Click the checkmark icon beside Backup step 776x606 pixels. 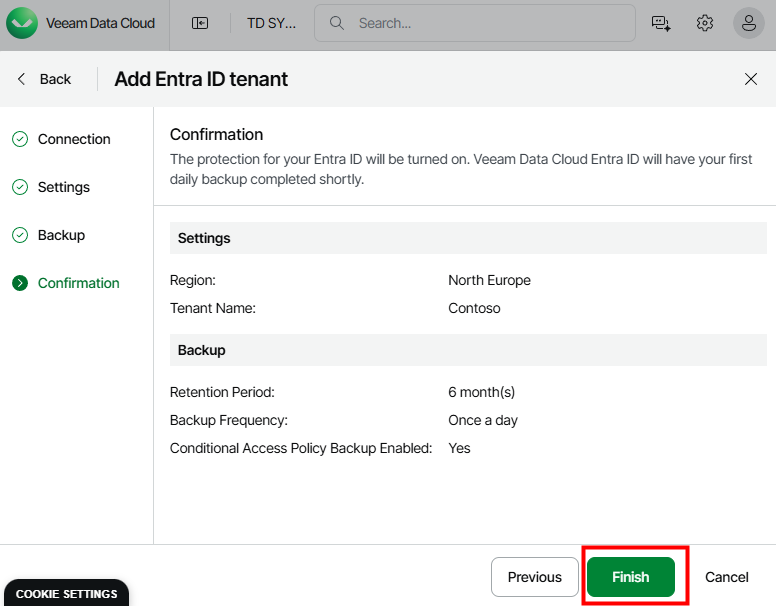pos(20,235)
